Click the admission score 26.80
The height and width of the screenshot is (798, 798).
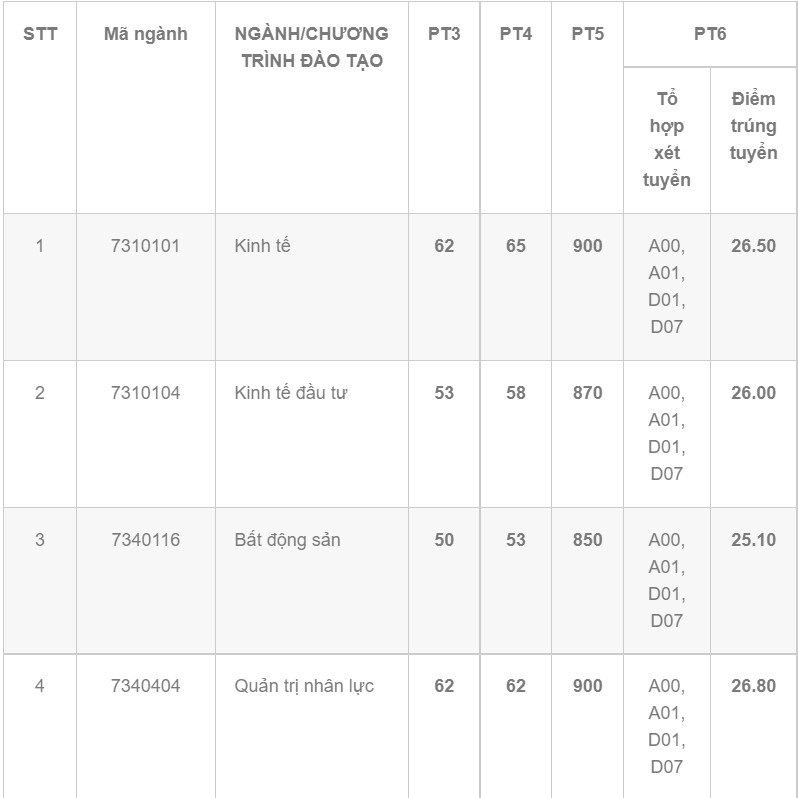click(x=753, y=686)
